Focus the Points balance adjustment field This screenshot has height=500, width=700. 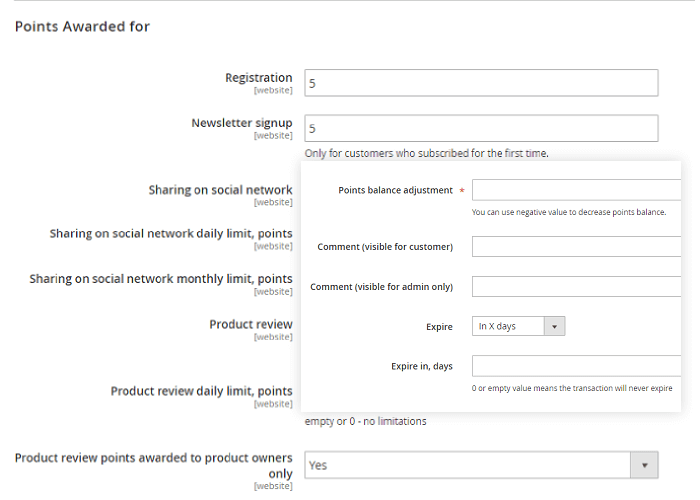click(576, 190)
